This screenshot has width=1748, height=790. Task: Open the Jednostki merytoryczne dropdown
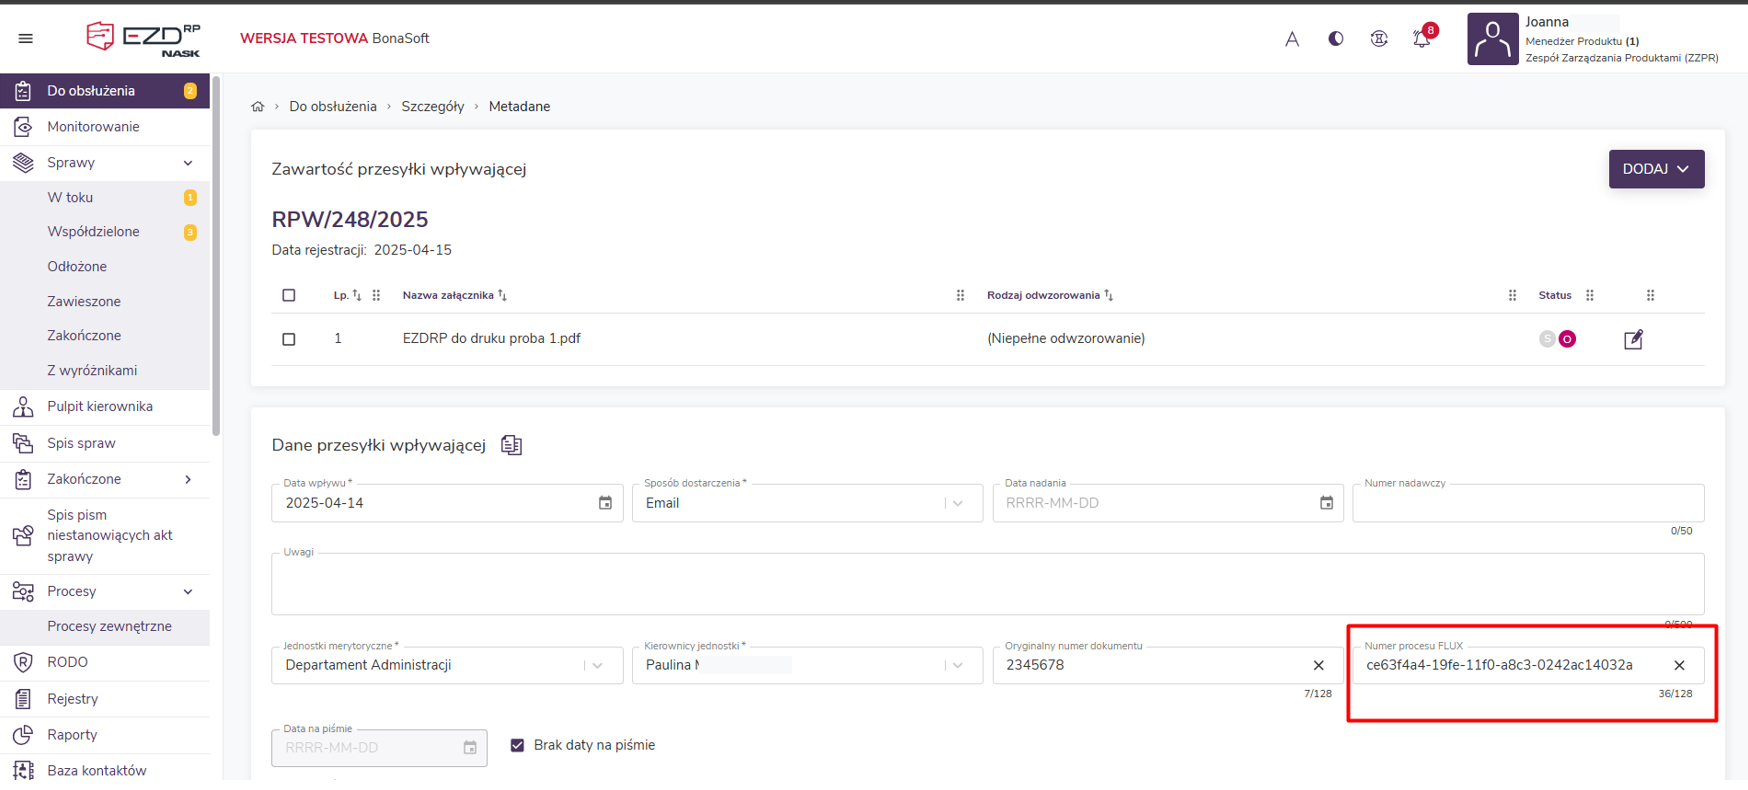pos(598,665)
